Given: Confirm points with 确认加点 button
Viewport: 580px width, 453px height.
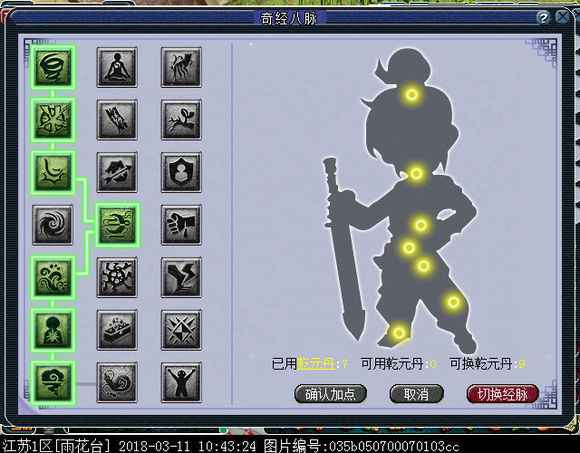Looking at the screenshot, I should click(330, 394).
